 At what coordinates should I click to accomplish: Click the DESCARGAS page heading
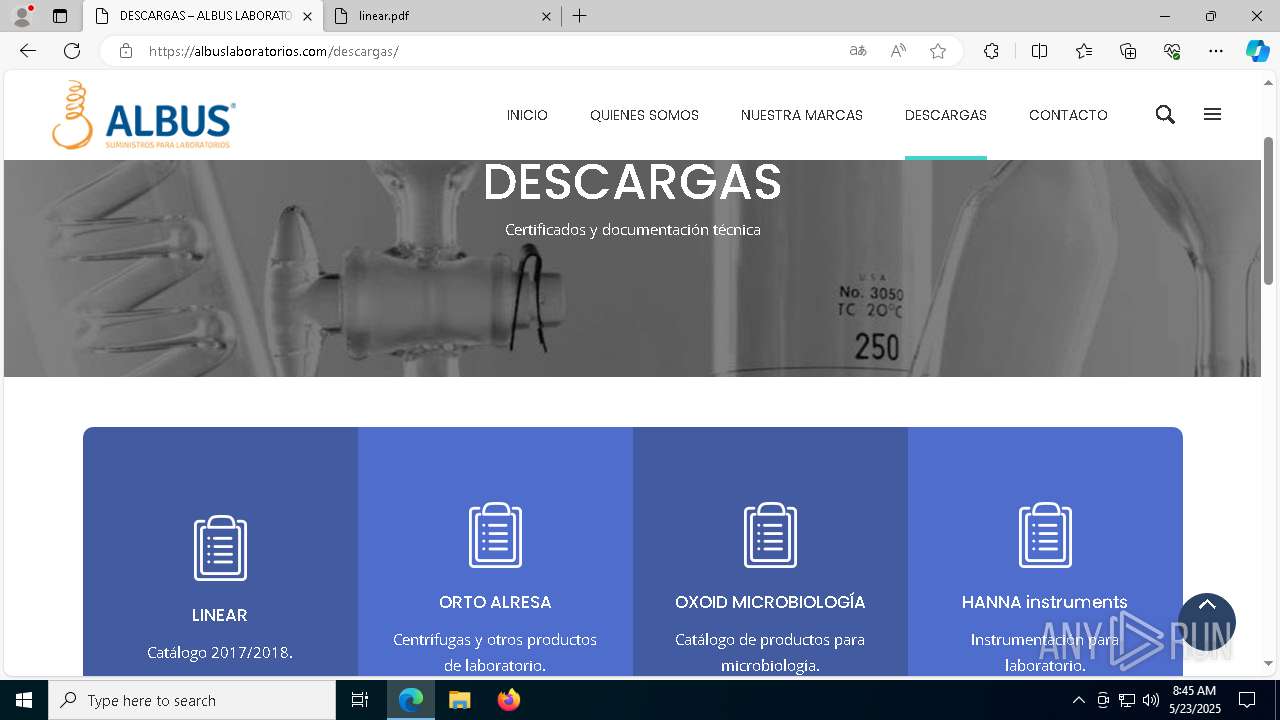coord(633,182)
